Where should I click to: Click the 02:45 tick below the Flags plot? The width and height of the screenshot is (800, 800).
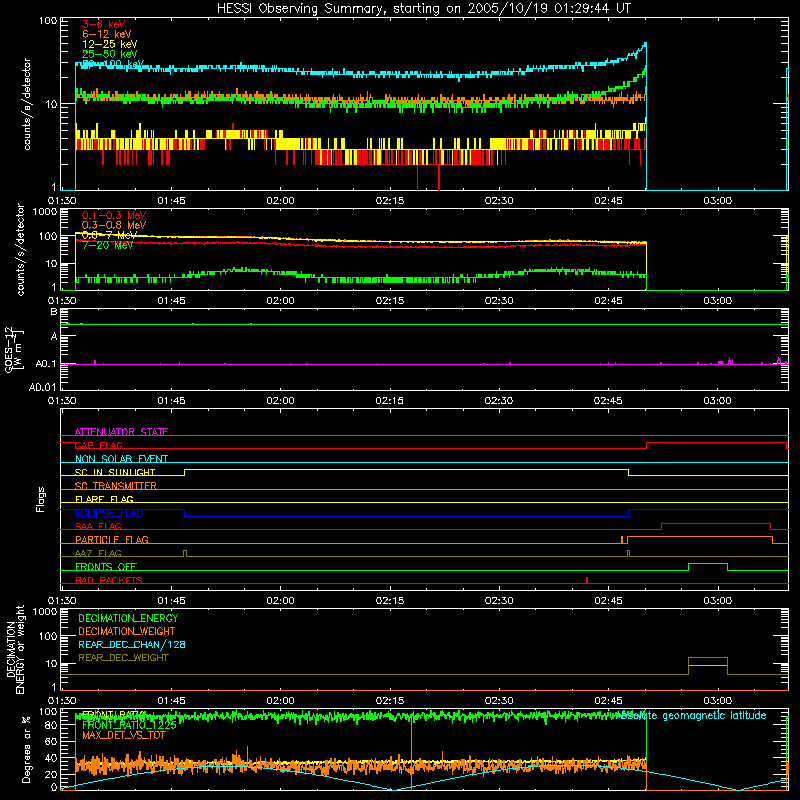point(608,601)
